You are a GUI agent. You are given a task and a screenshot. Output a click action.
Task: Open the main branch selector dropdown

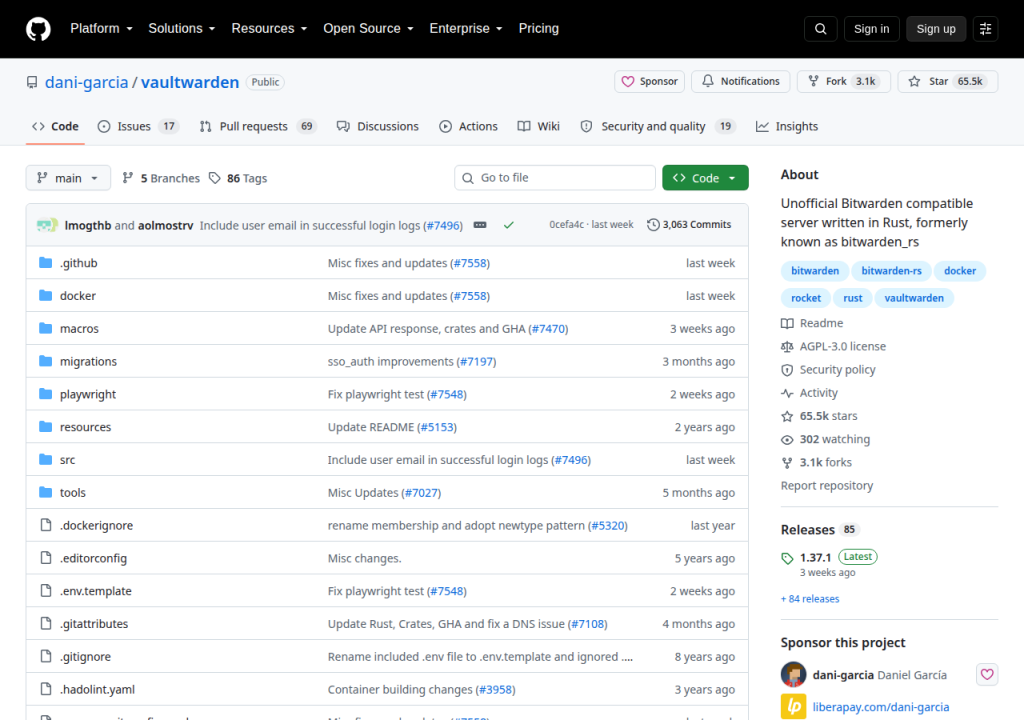tap(68, 178)
